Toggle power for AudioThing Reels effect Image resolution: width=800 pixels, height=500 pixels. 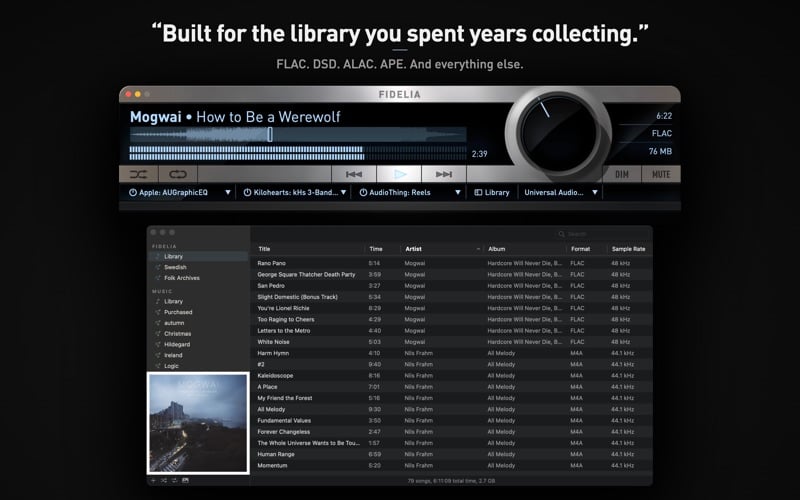click(x=363, y=192)
